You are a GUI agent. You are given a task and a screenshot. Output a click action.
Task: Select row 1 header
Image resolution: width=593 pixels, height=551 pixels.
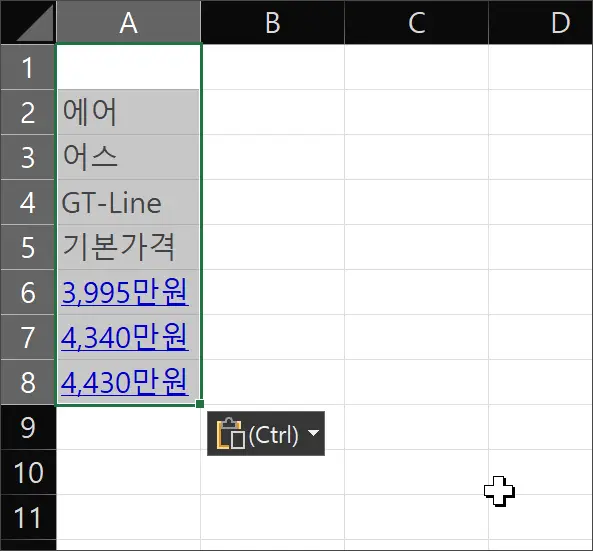(28, 67)
